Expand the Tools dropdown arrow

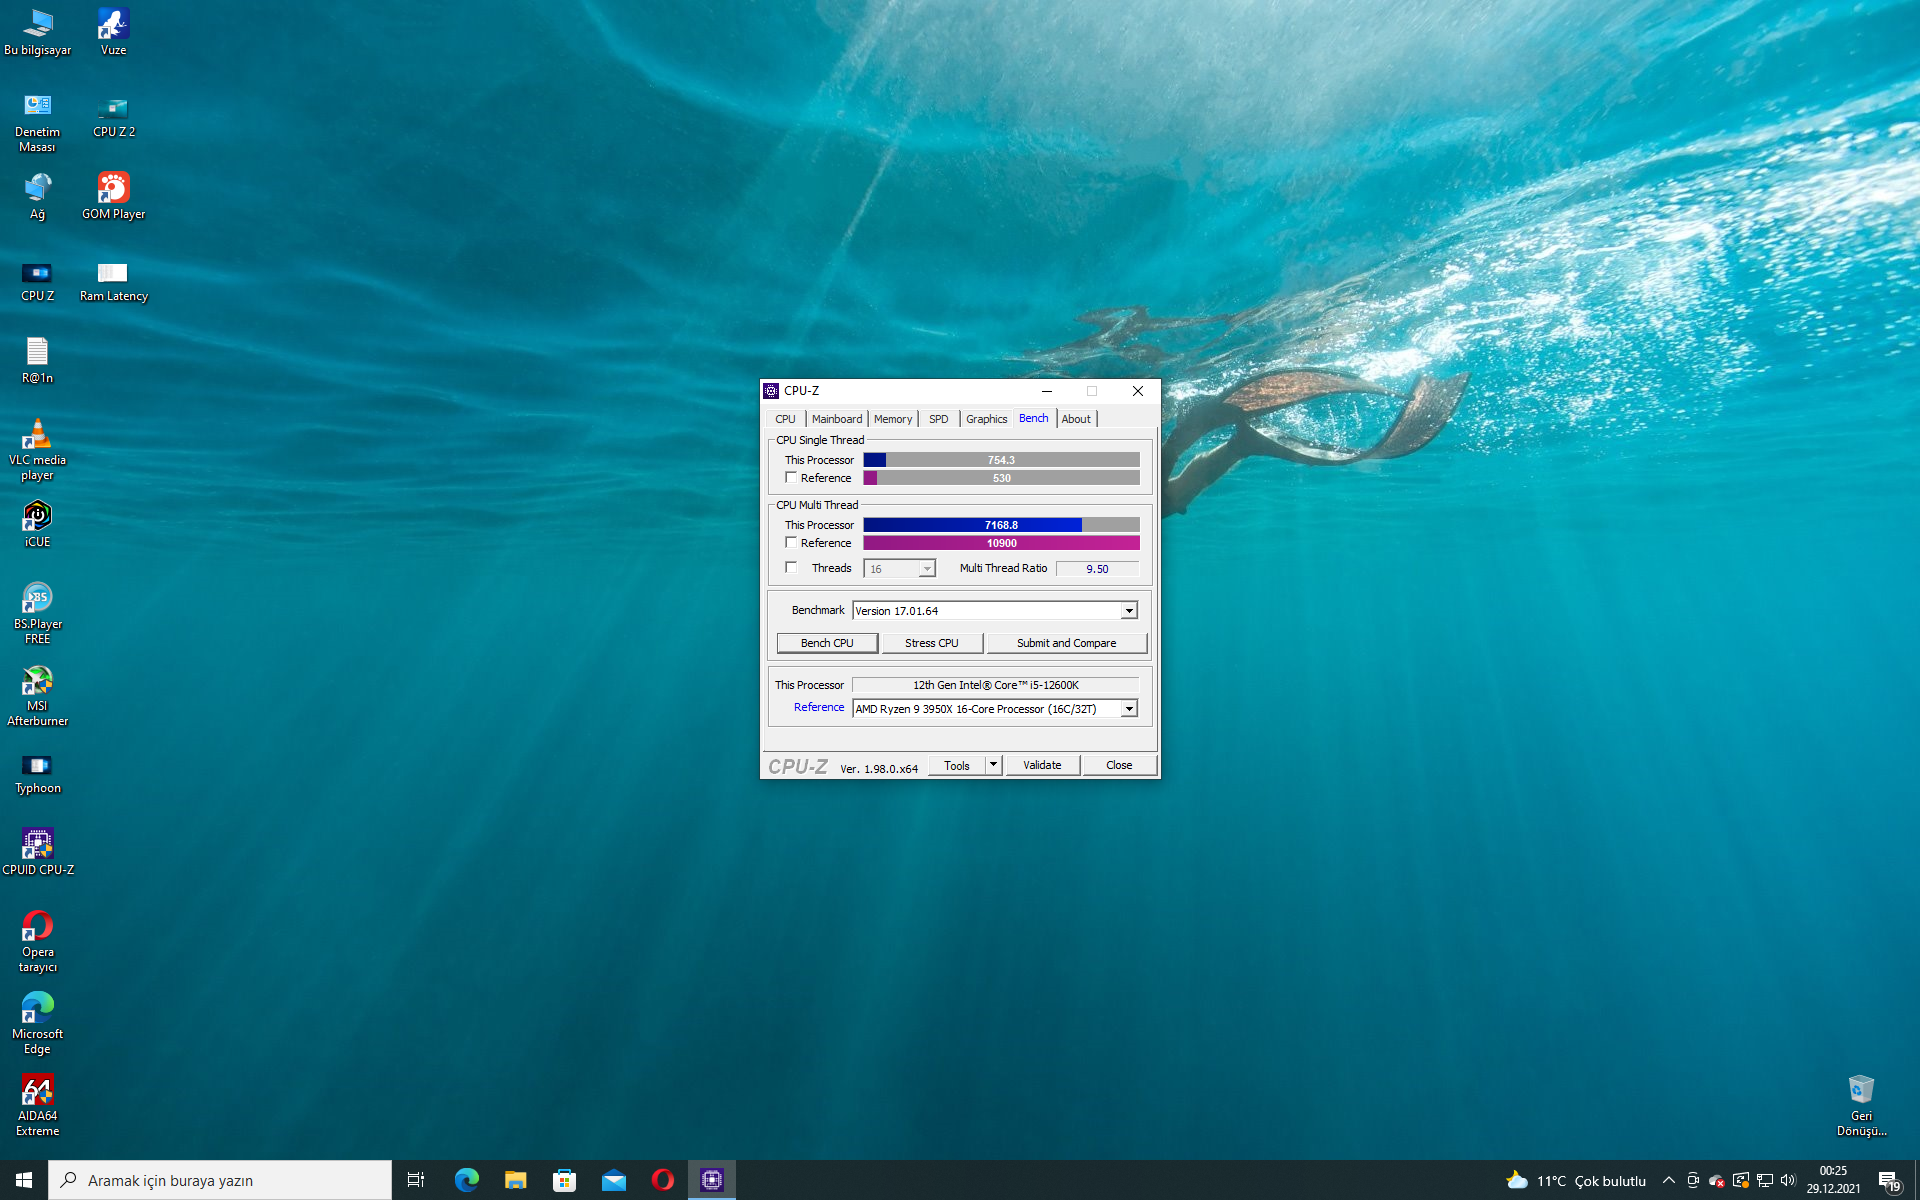click(x=993, y=765)
